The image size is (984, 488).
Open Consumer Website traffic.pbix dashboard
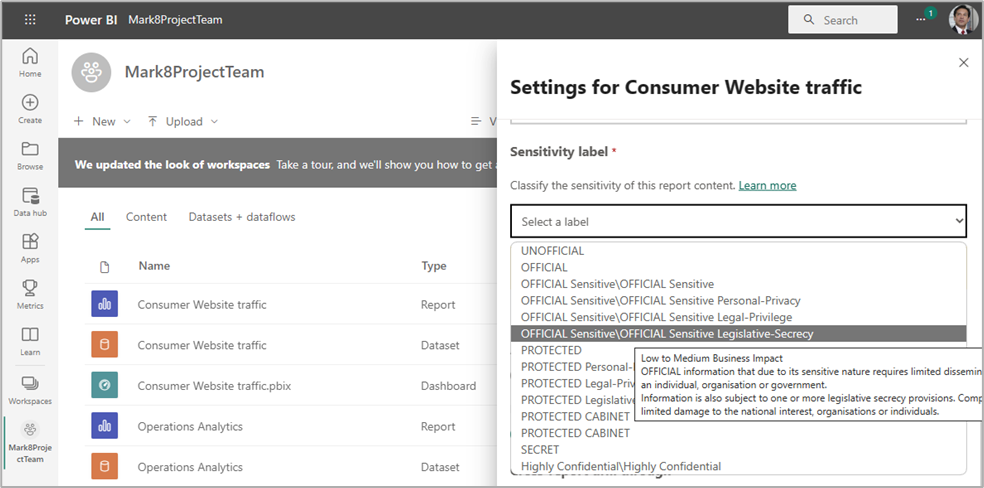coord(215,386)
